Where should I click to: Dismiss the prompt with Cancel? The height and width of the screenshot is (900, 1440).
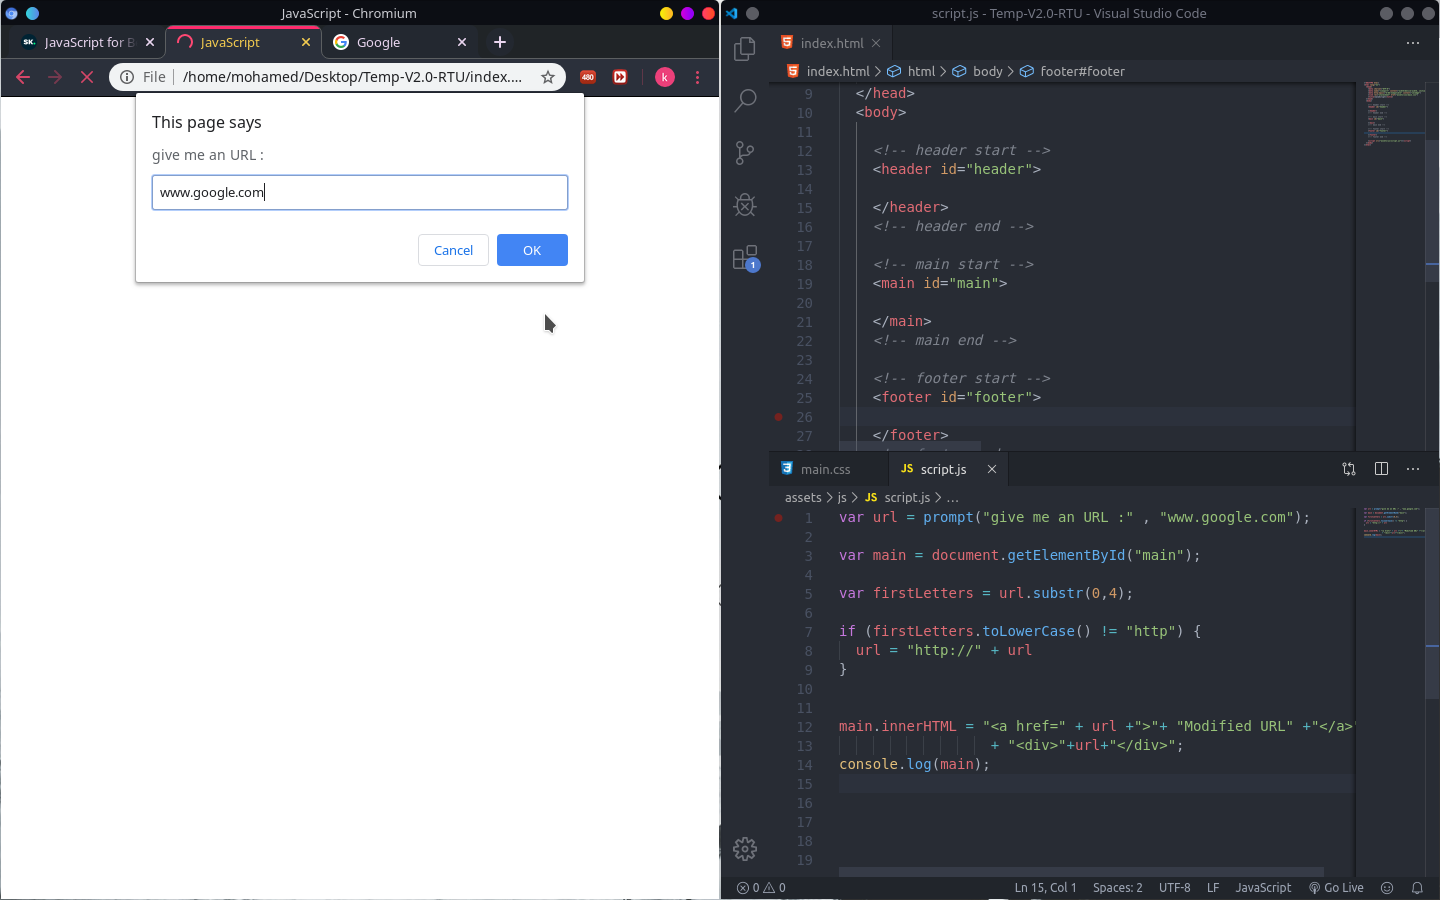point(453,250)
